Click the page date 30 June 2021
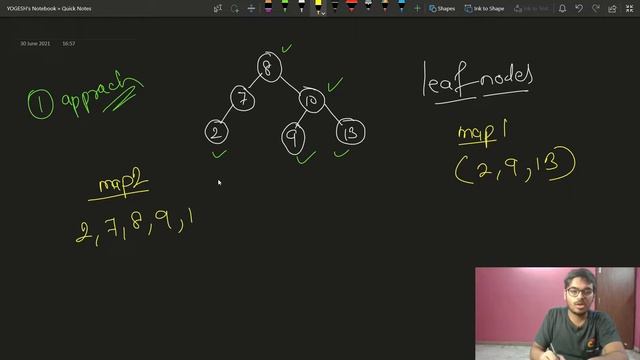The width and height of the screenshot is (640, 360). pyautogui.click(x=35, y=43)
